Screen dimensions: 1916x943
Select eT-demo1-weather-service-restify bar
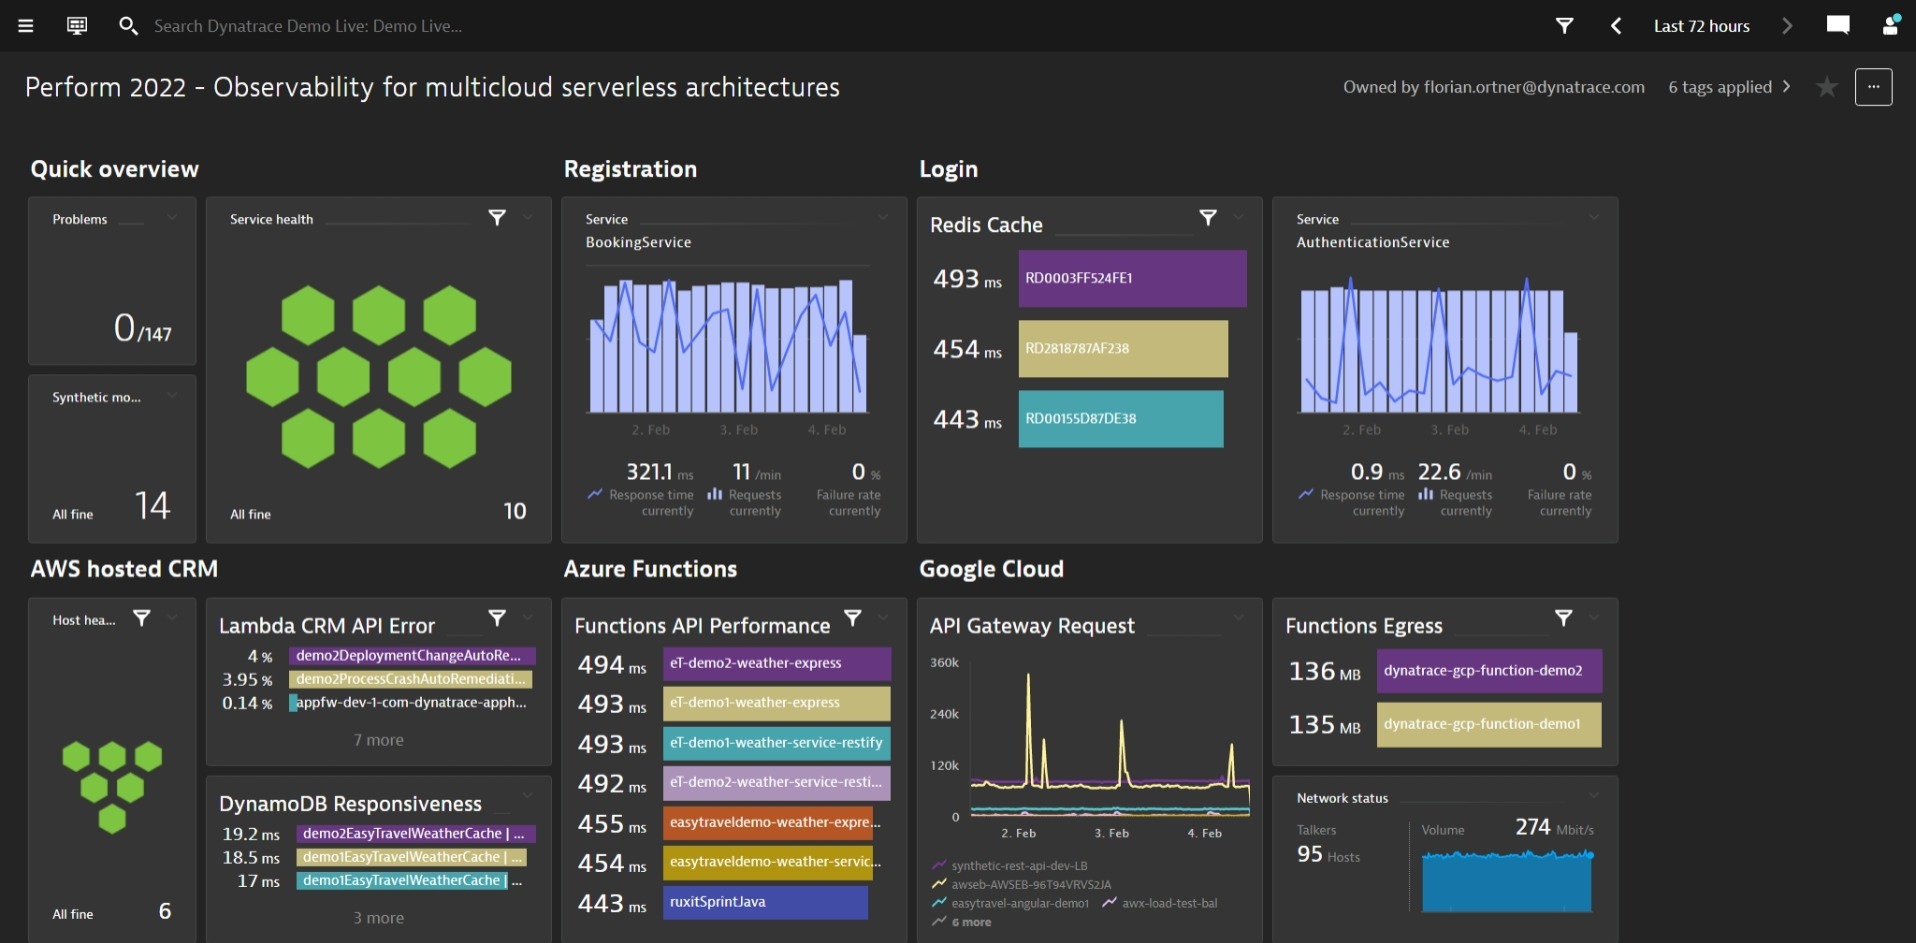coord(777,743)
